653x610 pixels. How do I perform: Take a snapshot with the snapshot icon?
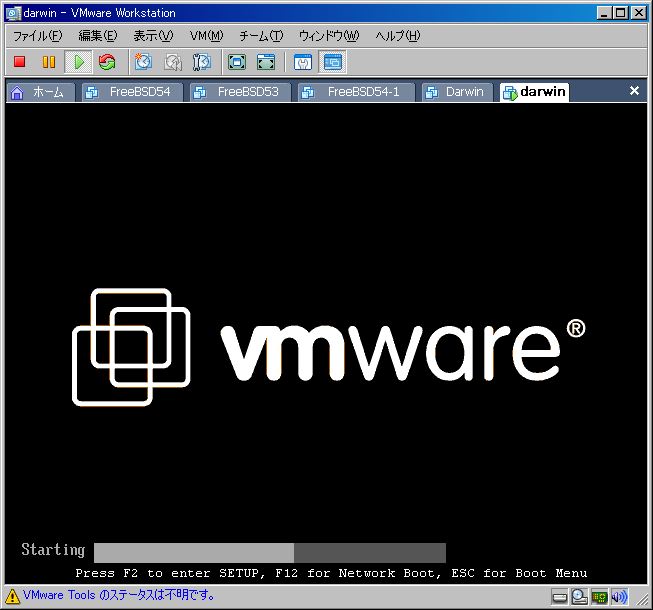[143, 62]
